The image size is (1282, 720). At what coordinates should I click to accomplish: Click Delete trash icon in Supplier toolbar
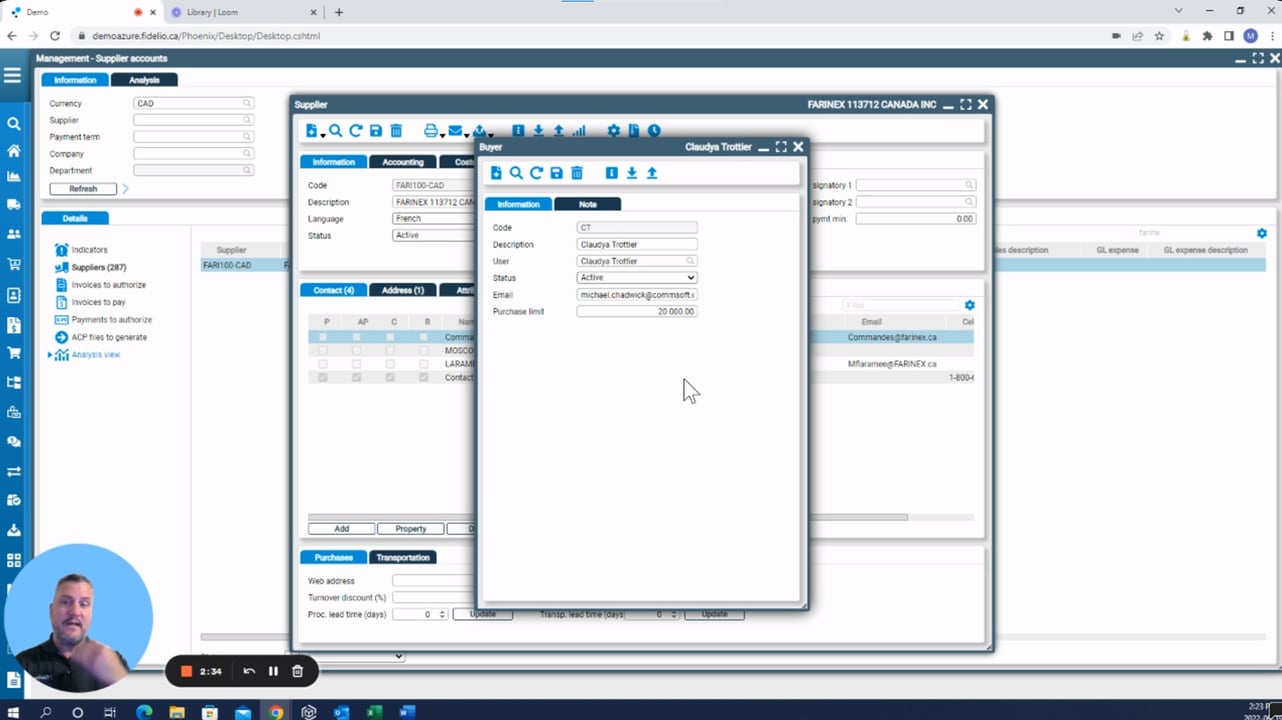click(396, 131)
